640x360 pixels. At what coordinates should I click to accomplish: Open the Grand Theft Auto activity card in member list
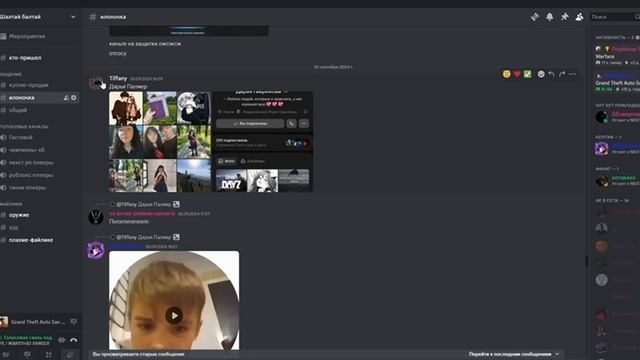point(617,82)
